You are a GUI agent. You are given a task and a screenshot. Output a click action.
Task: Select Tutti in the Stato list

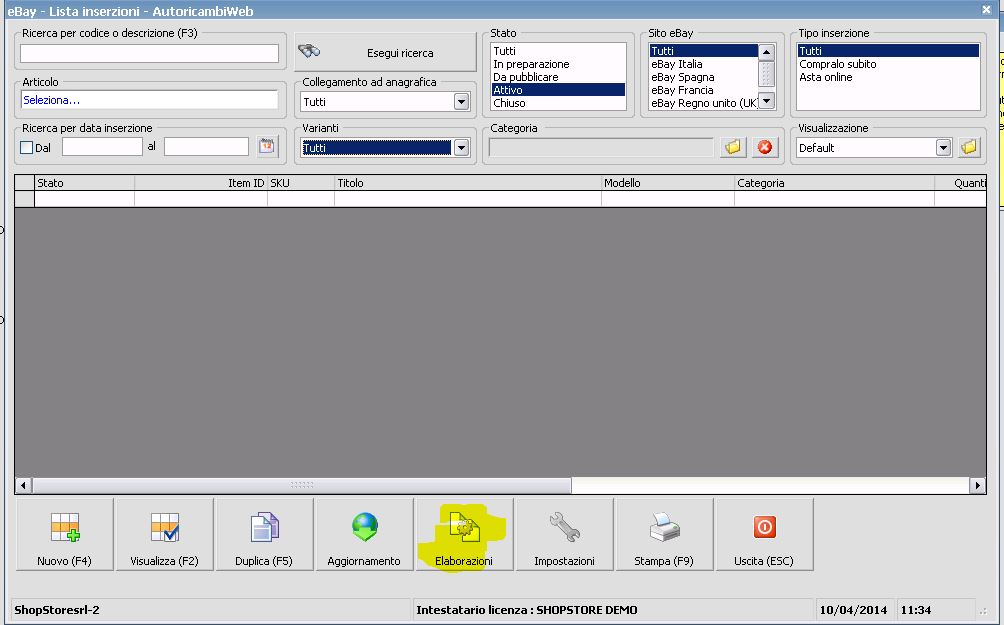coord(558,51)
